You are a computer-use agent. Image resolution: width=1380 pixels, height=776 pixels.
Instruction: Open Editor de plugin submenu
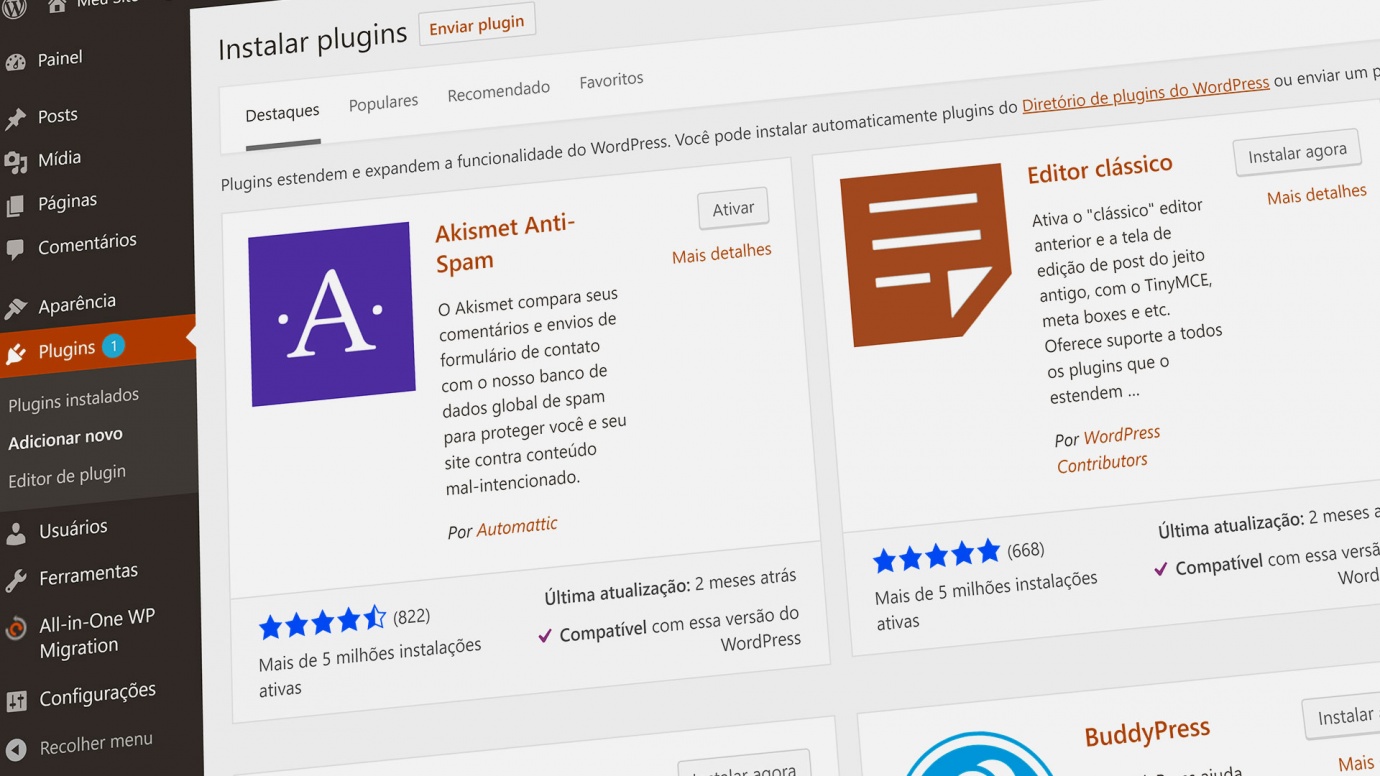point(67,476)
